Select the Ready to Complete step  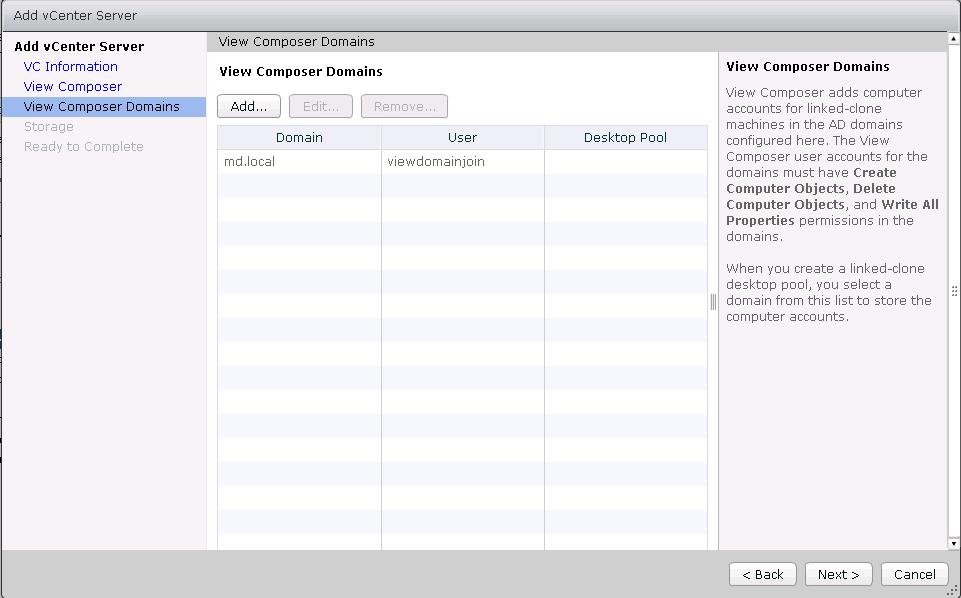tap(83, 147)
